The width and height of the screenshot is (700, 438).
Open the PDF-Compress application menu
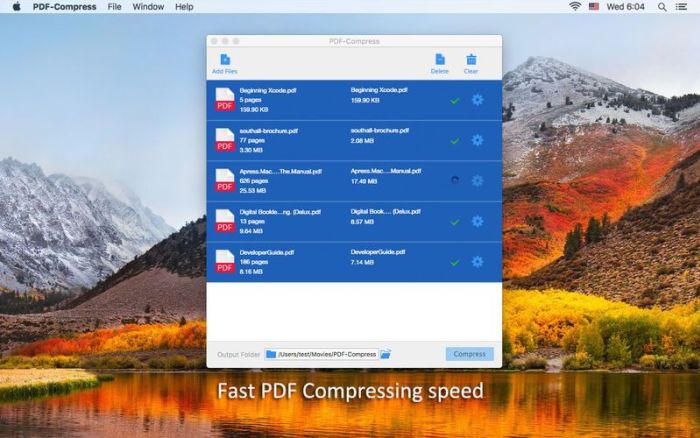(x=65, y=7)
